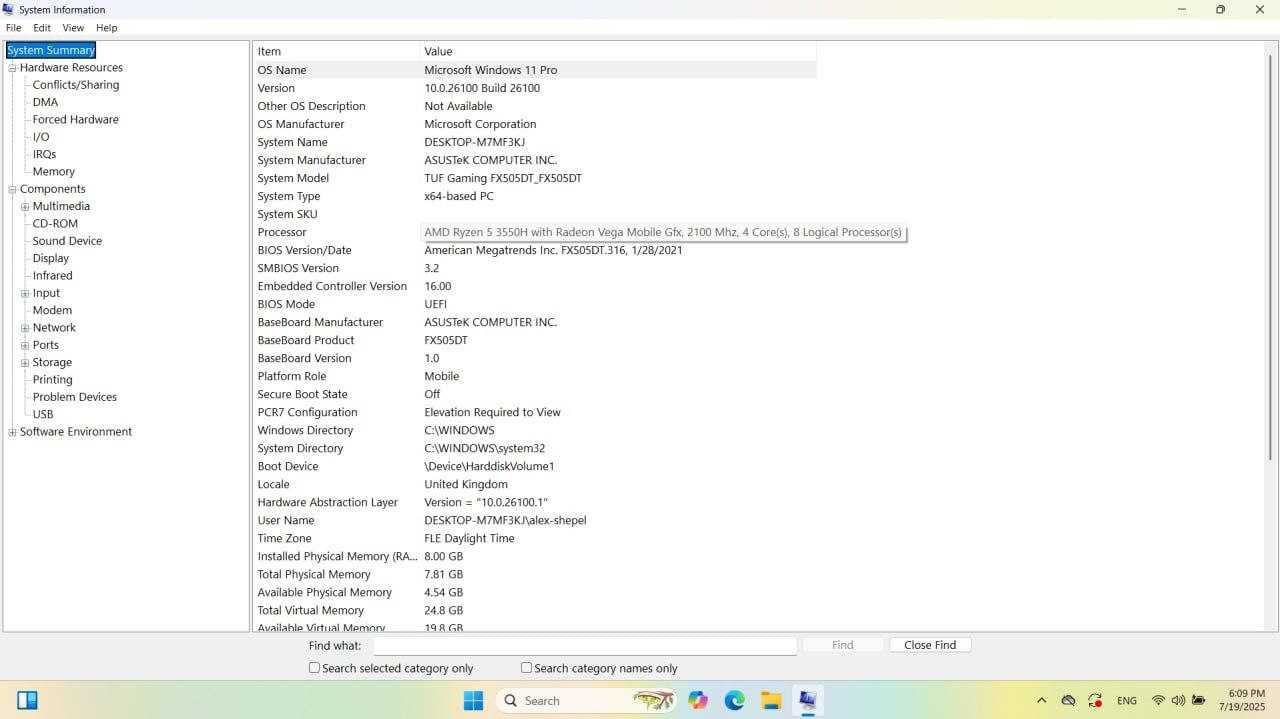This screenshot has width=1280, height=719.
Task: Select Modem in the tree
Action: [52, 310]
